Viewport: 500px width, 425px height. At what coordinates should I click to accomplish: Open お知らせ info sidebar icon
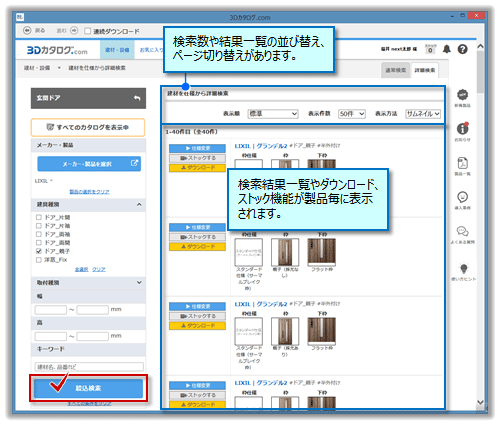pyautogui.click(x=462, y=128)
